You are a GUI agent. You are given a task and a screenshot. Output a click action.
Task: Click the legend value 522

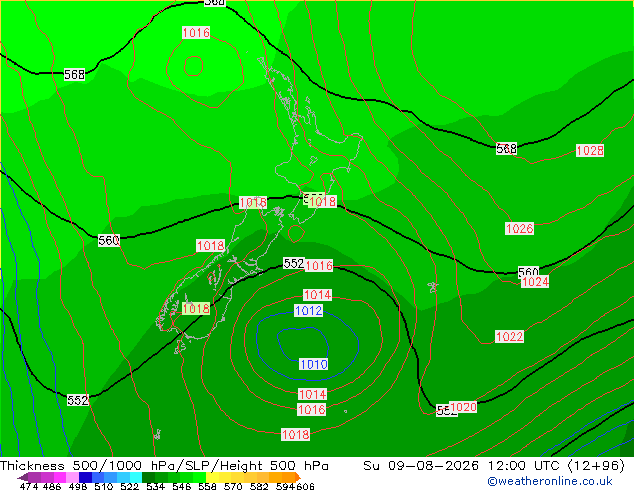point(129,486)
